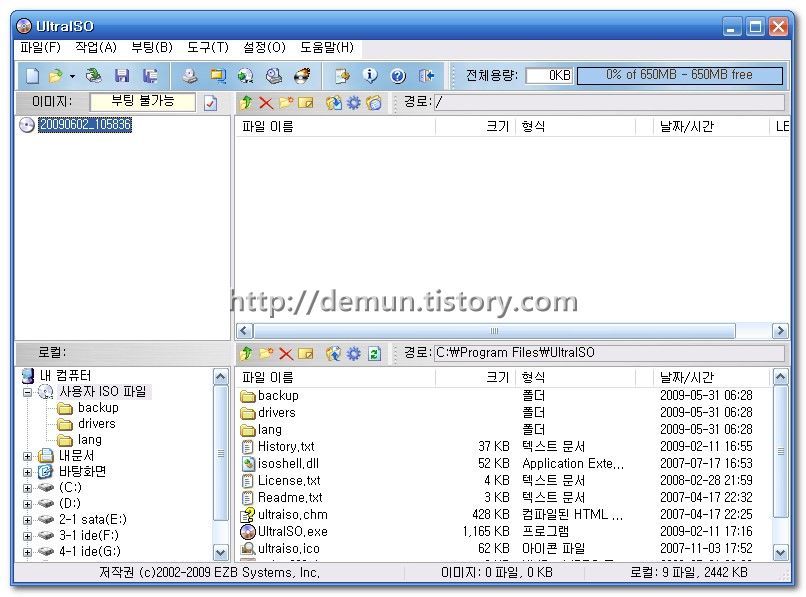Click the New image file icon

(32, 75)
